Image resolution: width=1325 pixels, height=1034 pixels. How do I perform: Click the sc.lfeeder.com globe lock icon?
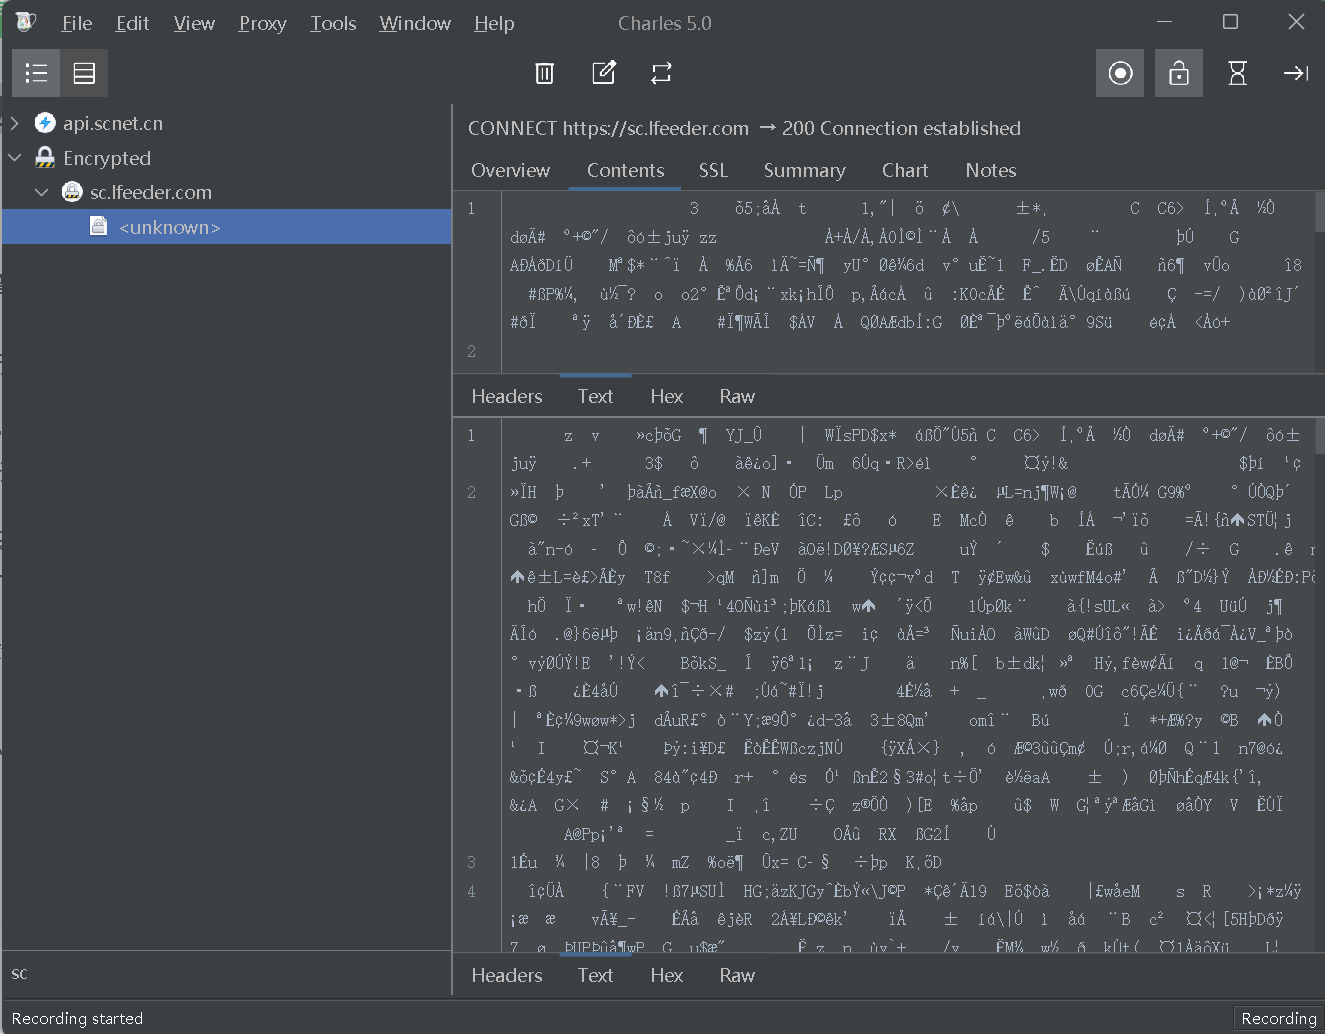tap(72, 192)
